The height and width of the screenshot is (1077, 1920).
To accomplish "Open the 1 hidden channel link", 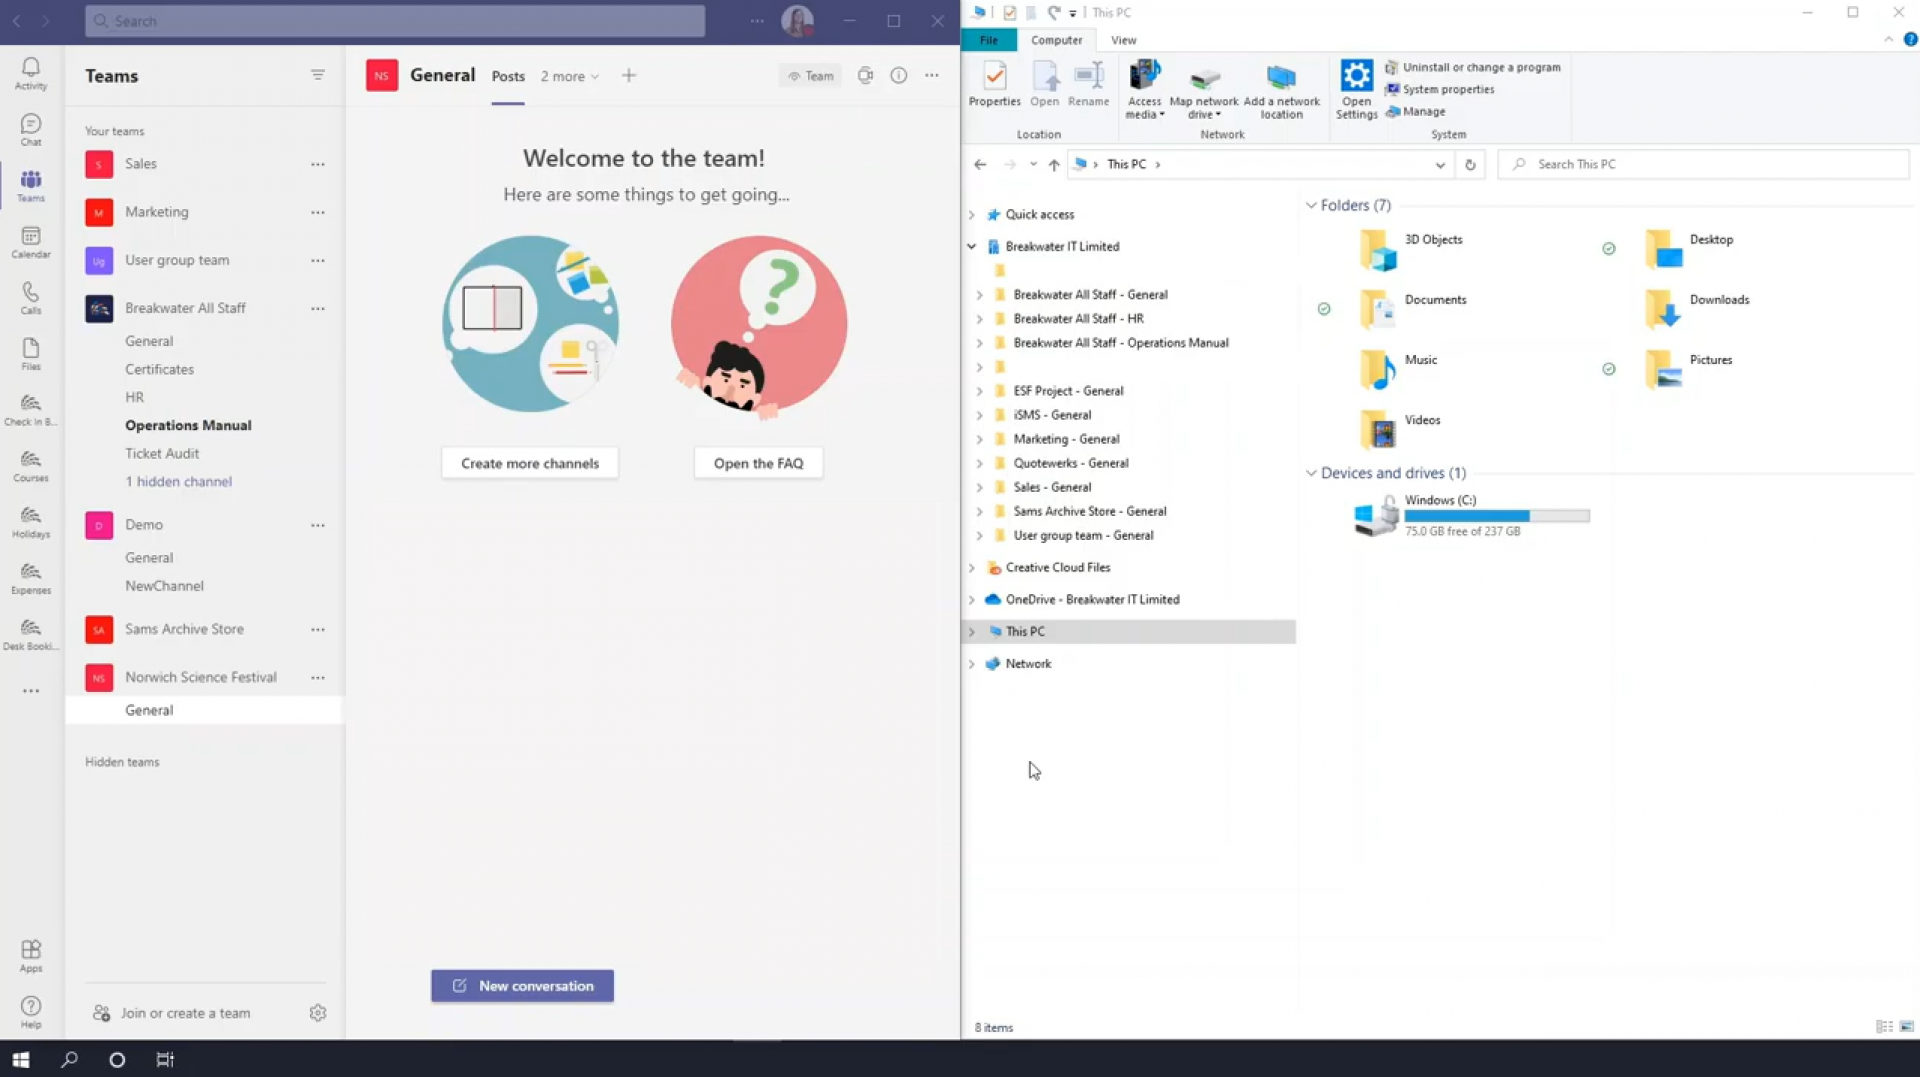I will 178,481.
